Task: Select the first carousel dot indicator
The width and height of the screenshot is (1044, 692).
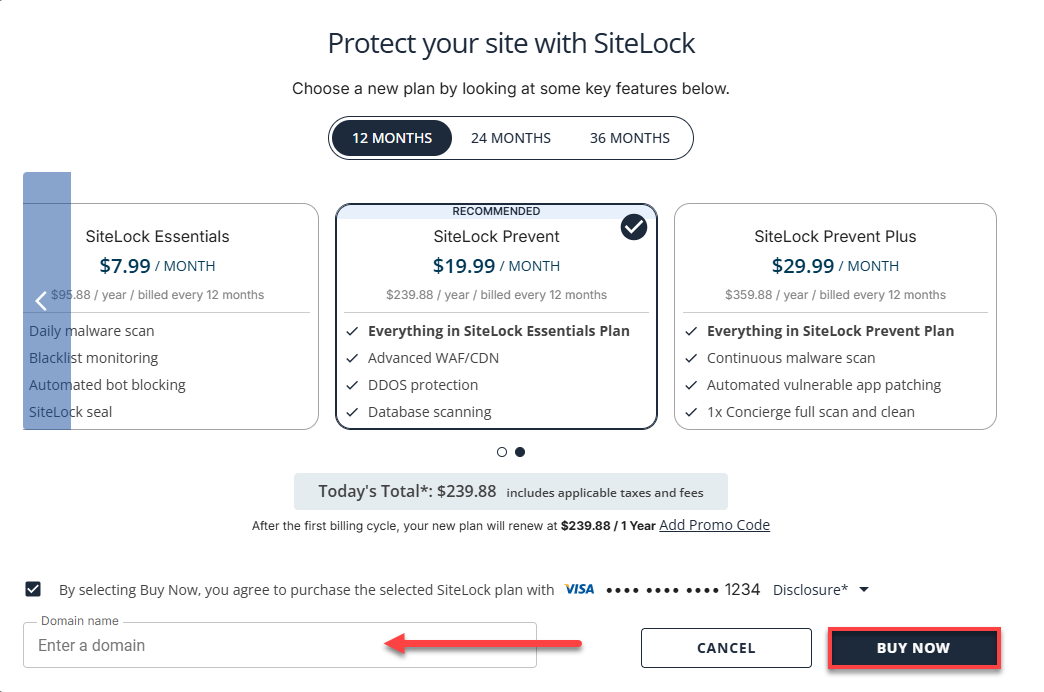Action: pos(502,452)
